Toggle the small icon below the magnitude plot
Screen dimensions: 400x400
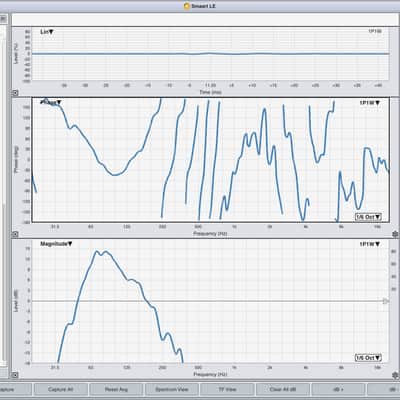(x=15, y=375)
